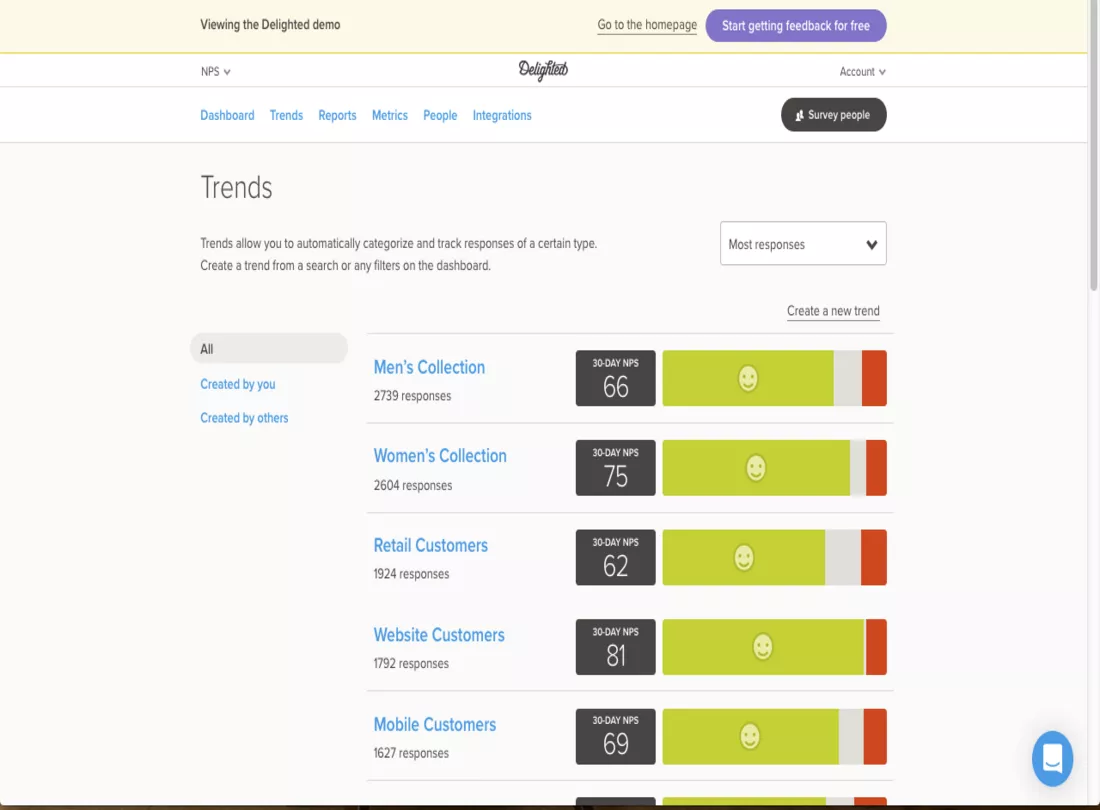1100x810 pixels.
Task: Click the 30-day NPS 81 score box
Action: click(x=615, y=647)
